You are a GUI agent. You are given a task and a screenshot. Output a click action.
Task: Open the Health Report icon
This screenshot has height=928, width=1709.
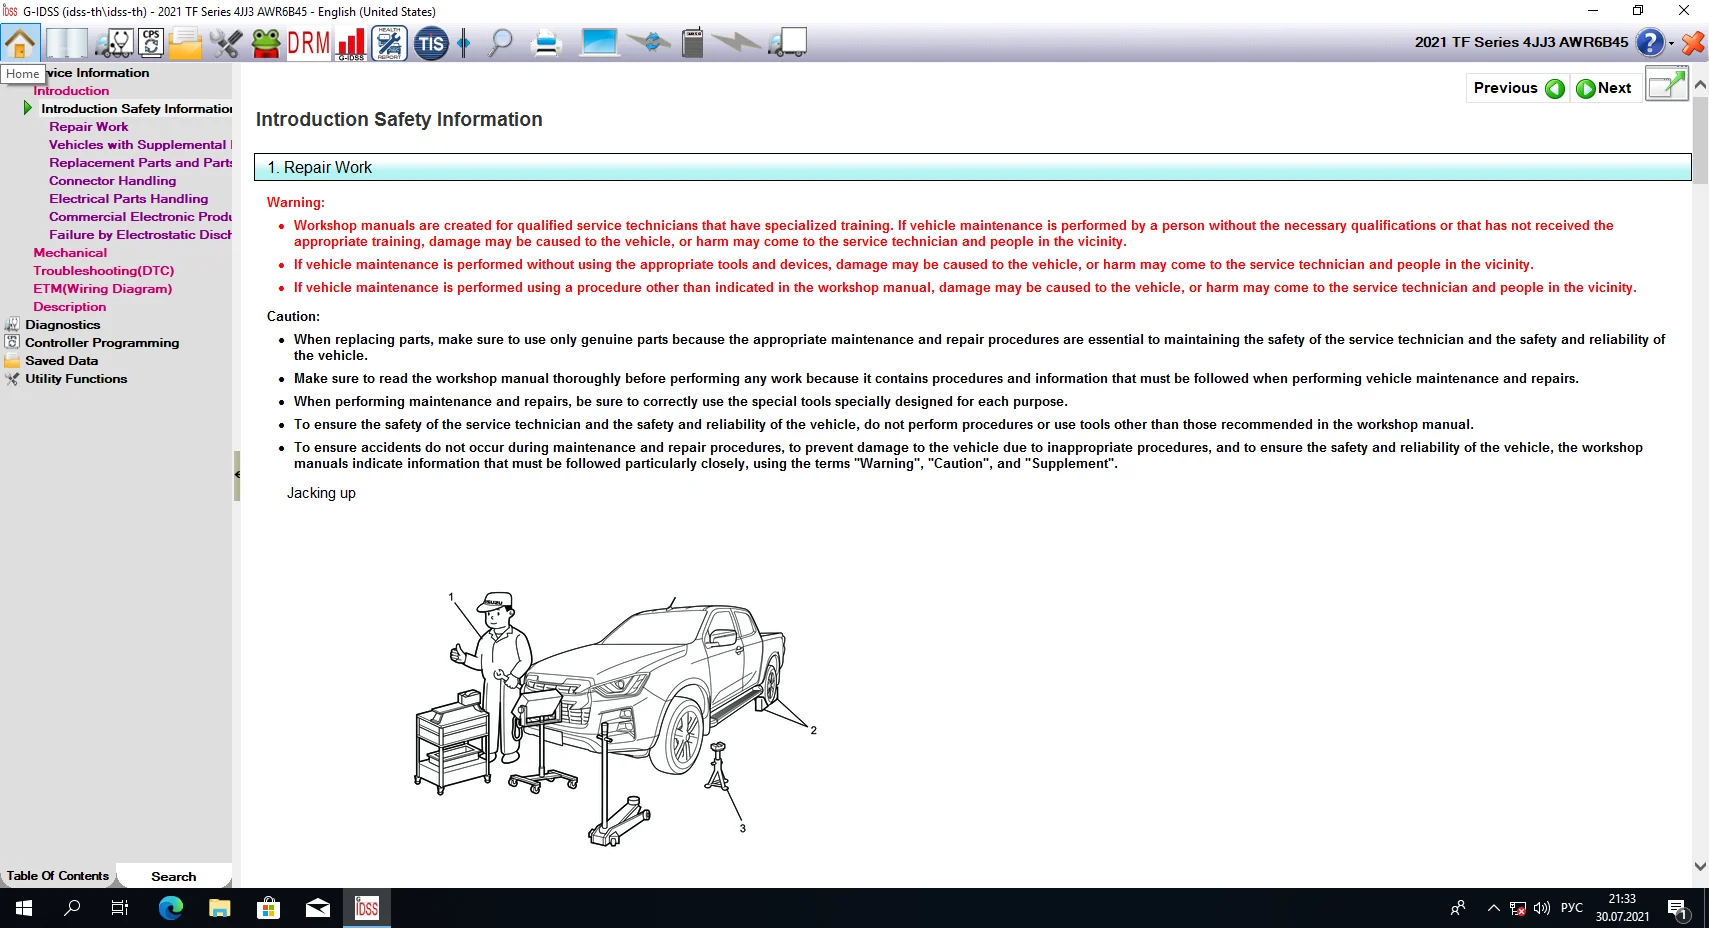[x=389, y=43]
